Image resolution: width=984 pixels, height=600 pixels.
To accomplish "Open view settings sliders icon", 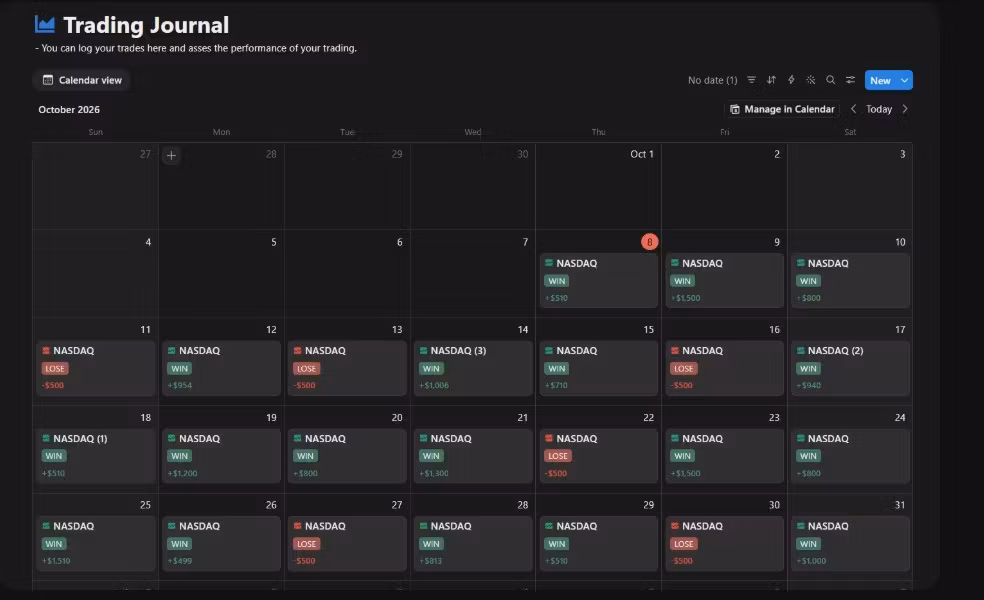I will click(850, 80).
